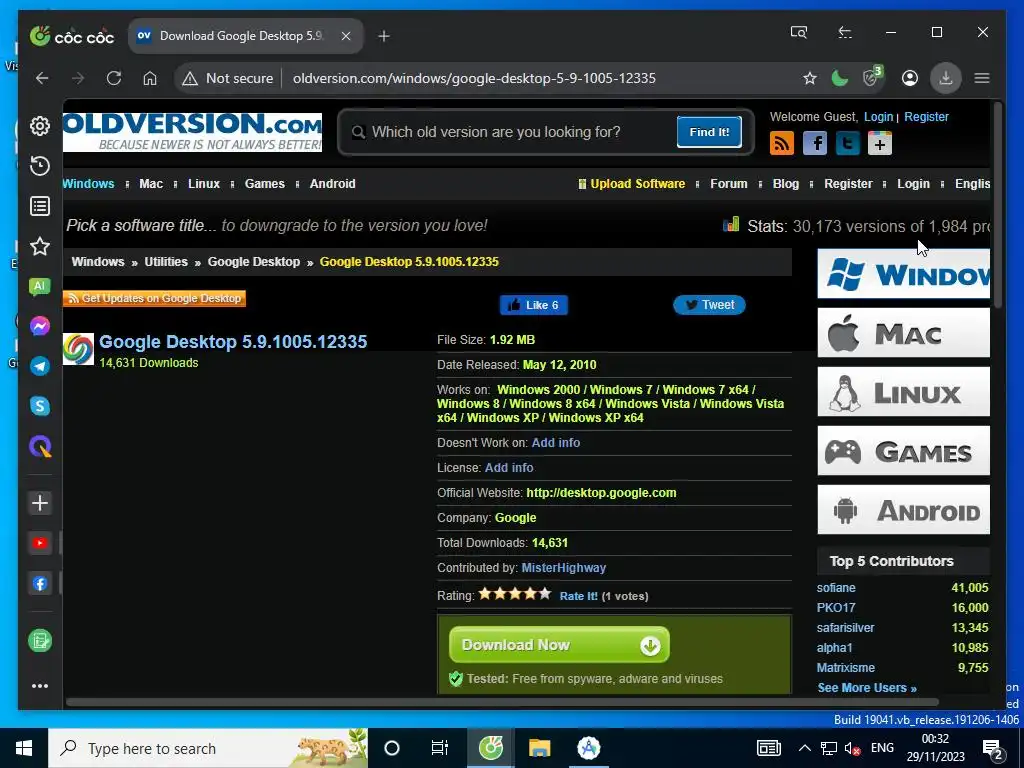Click Add info next to License
The width and height of the screenshot is (1024, 768).
pyautogui.click(x=509, y=468)
